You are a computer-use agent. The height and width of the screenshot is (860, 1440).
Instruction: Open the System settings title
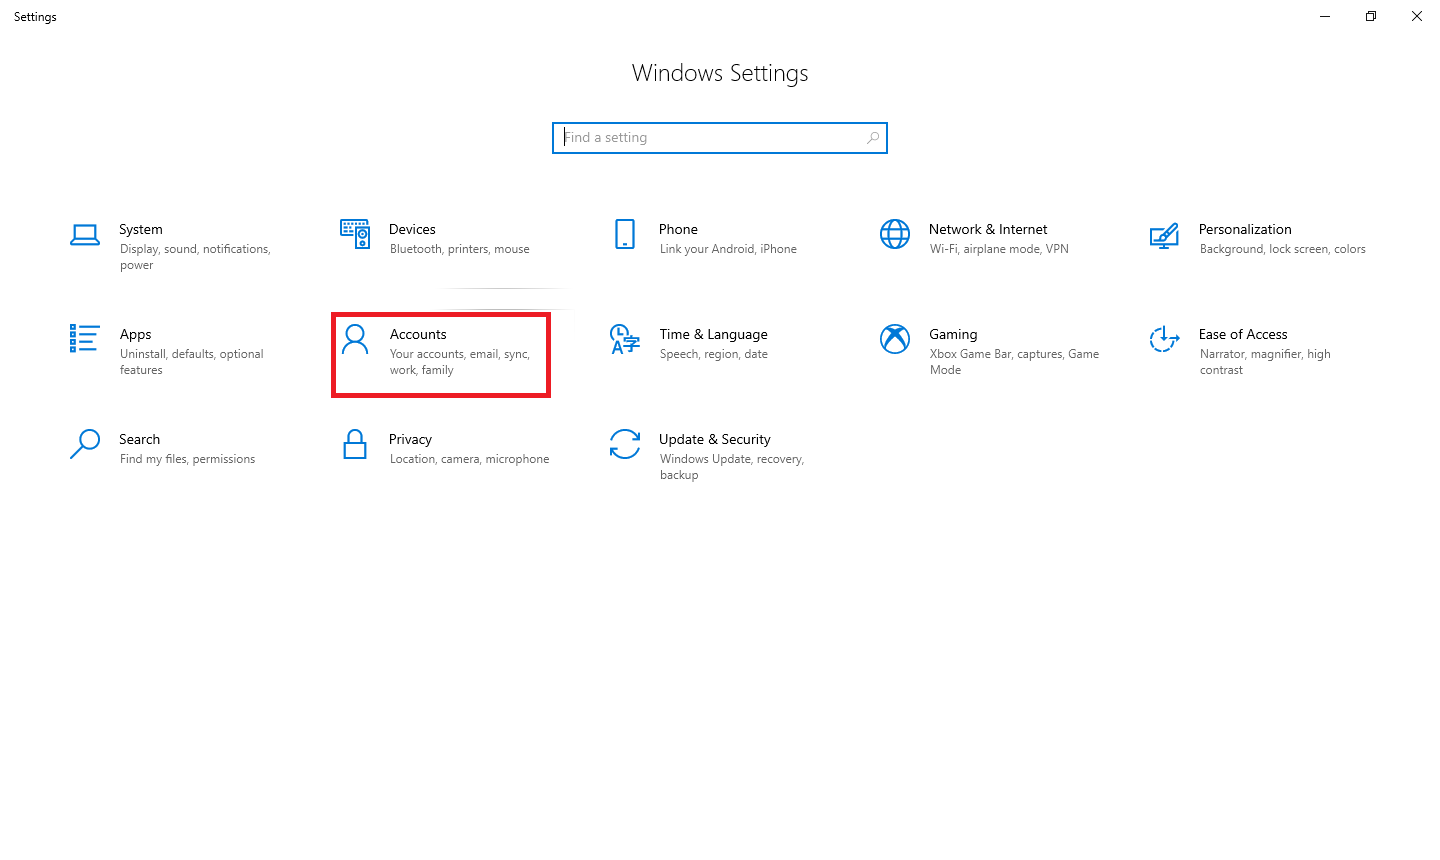click(x=141, y=229)
